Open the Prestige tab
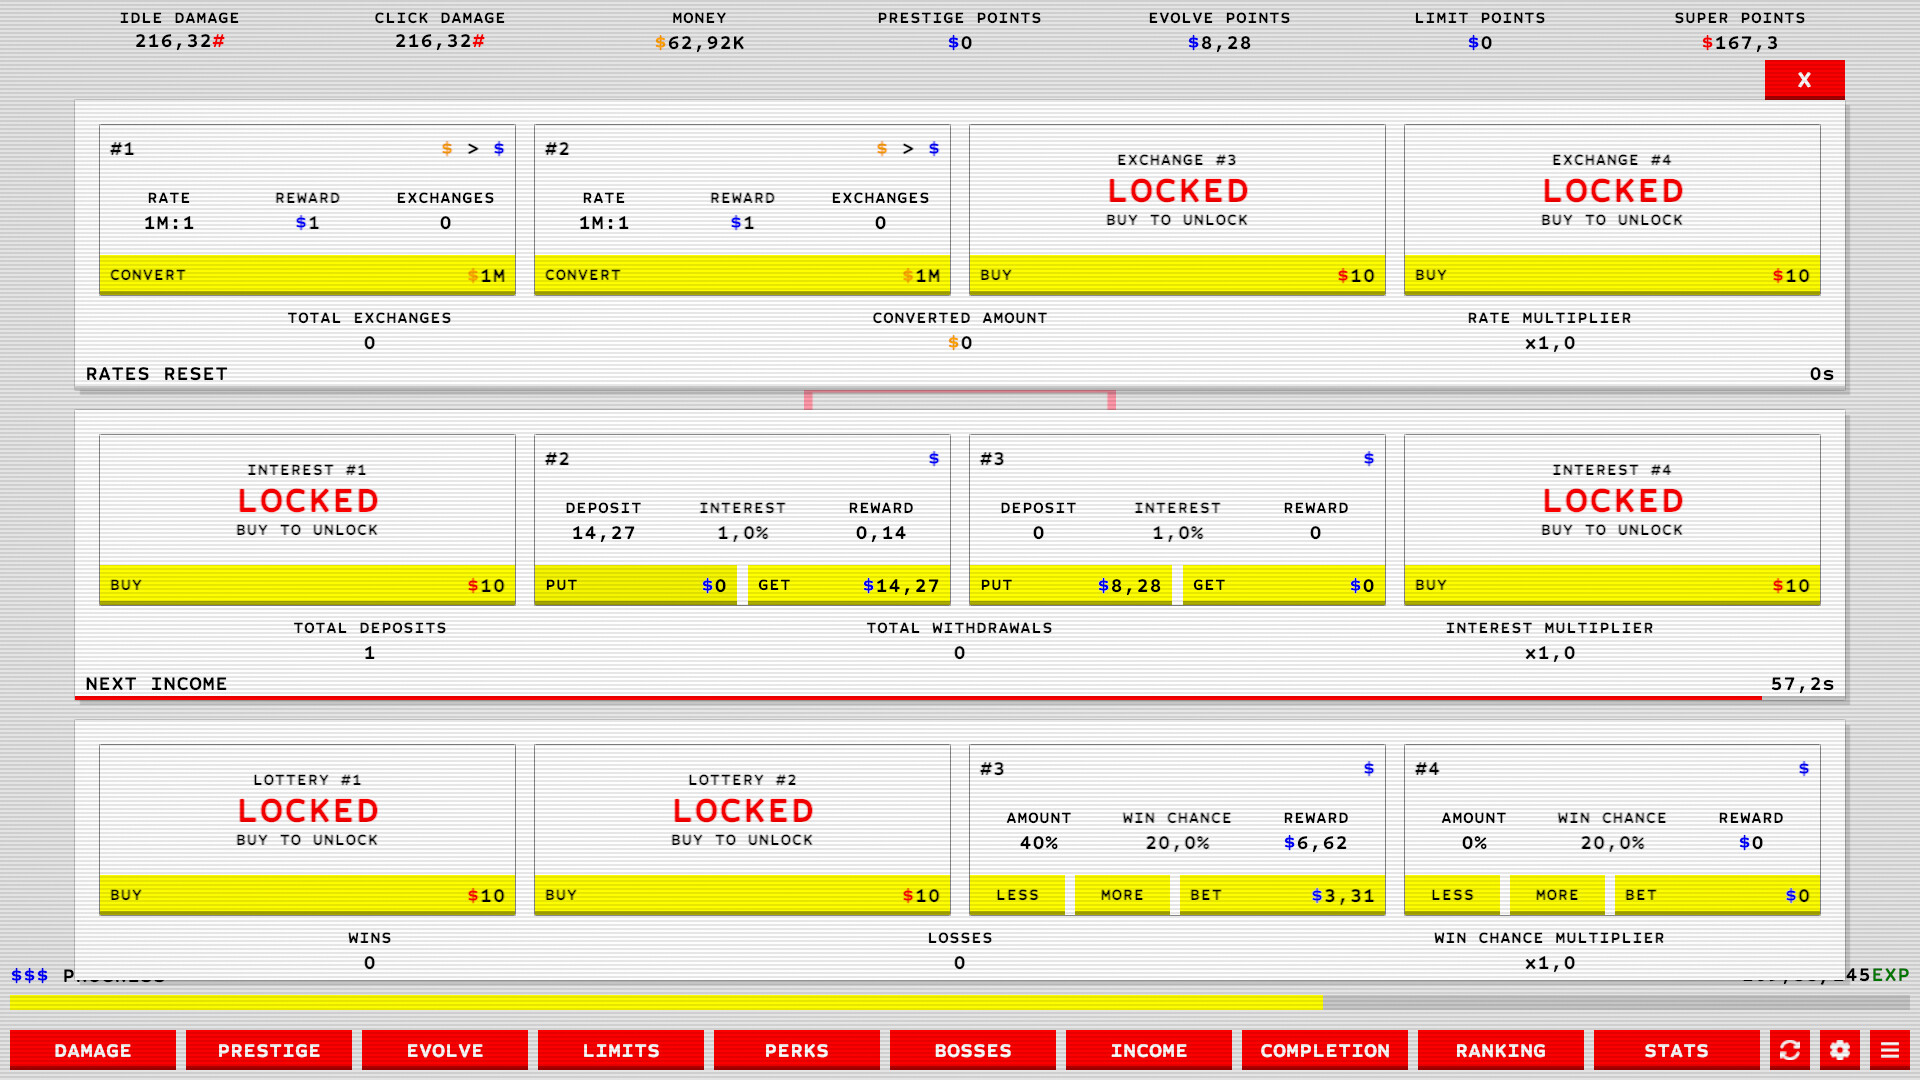Screen dimensions: 1920x1080 [x=269, y=1050]
